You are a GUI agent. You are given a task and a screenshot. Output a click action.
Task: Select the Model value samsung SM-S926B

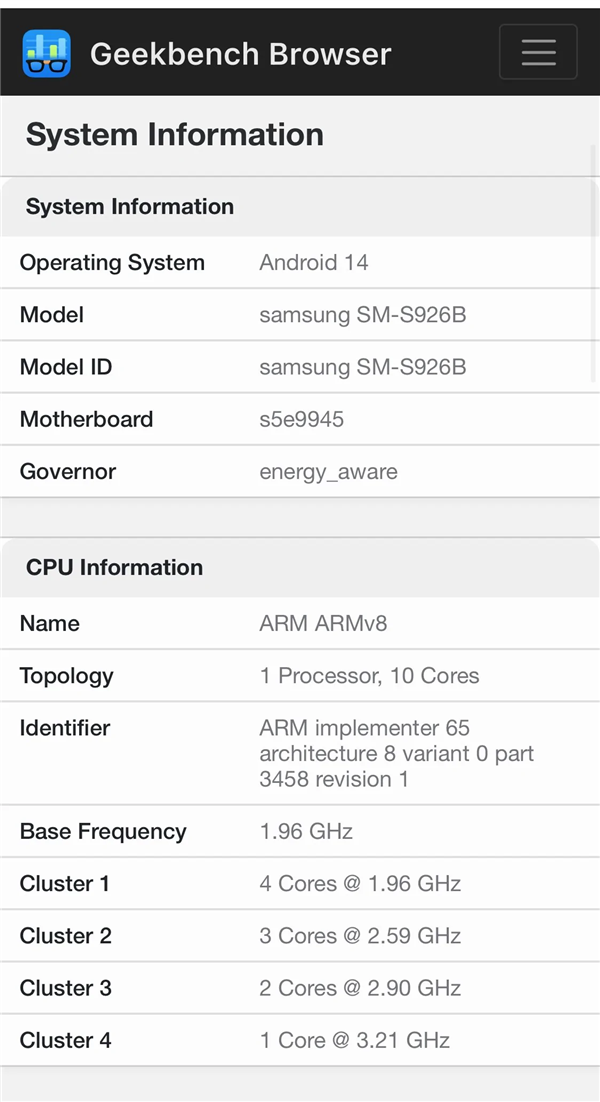coord(364,315)
